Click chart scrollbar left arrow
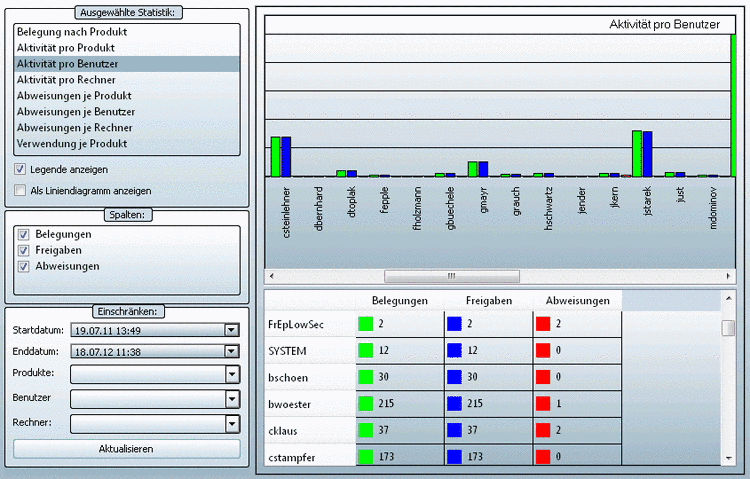This screenshot has height=479, width=750. pyautogui.click(x=272, y=276)
